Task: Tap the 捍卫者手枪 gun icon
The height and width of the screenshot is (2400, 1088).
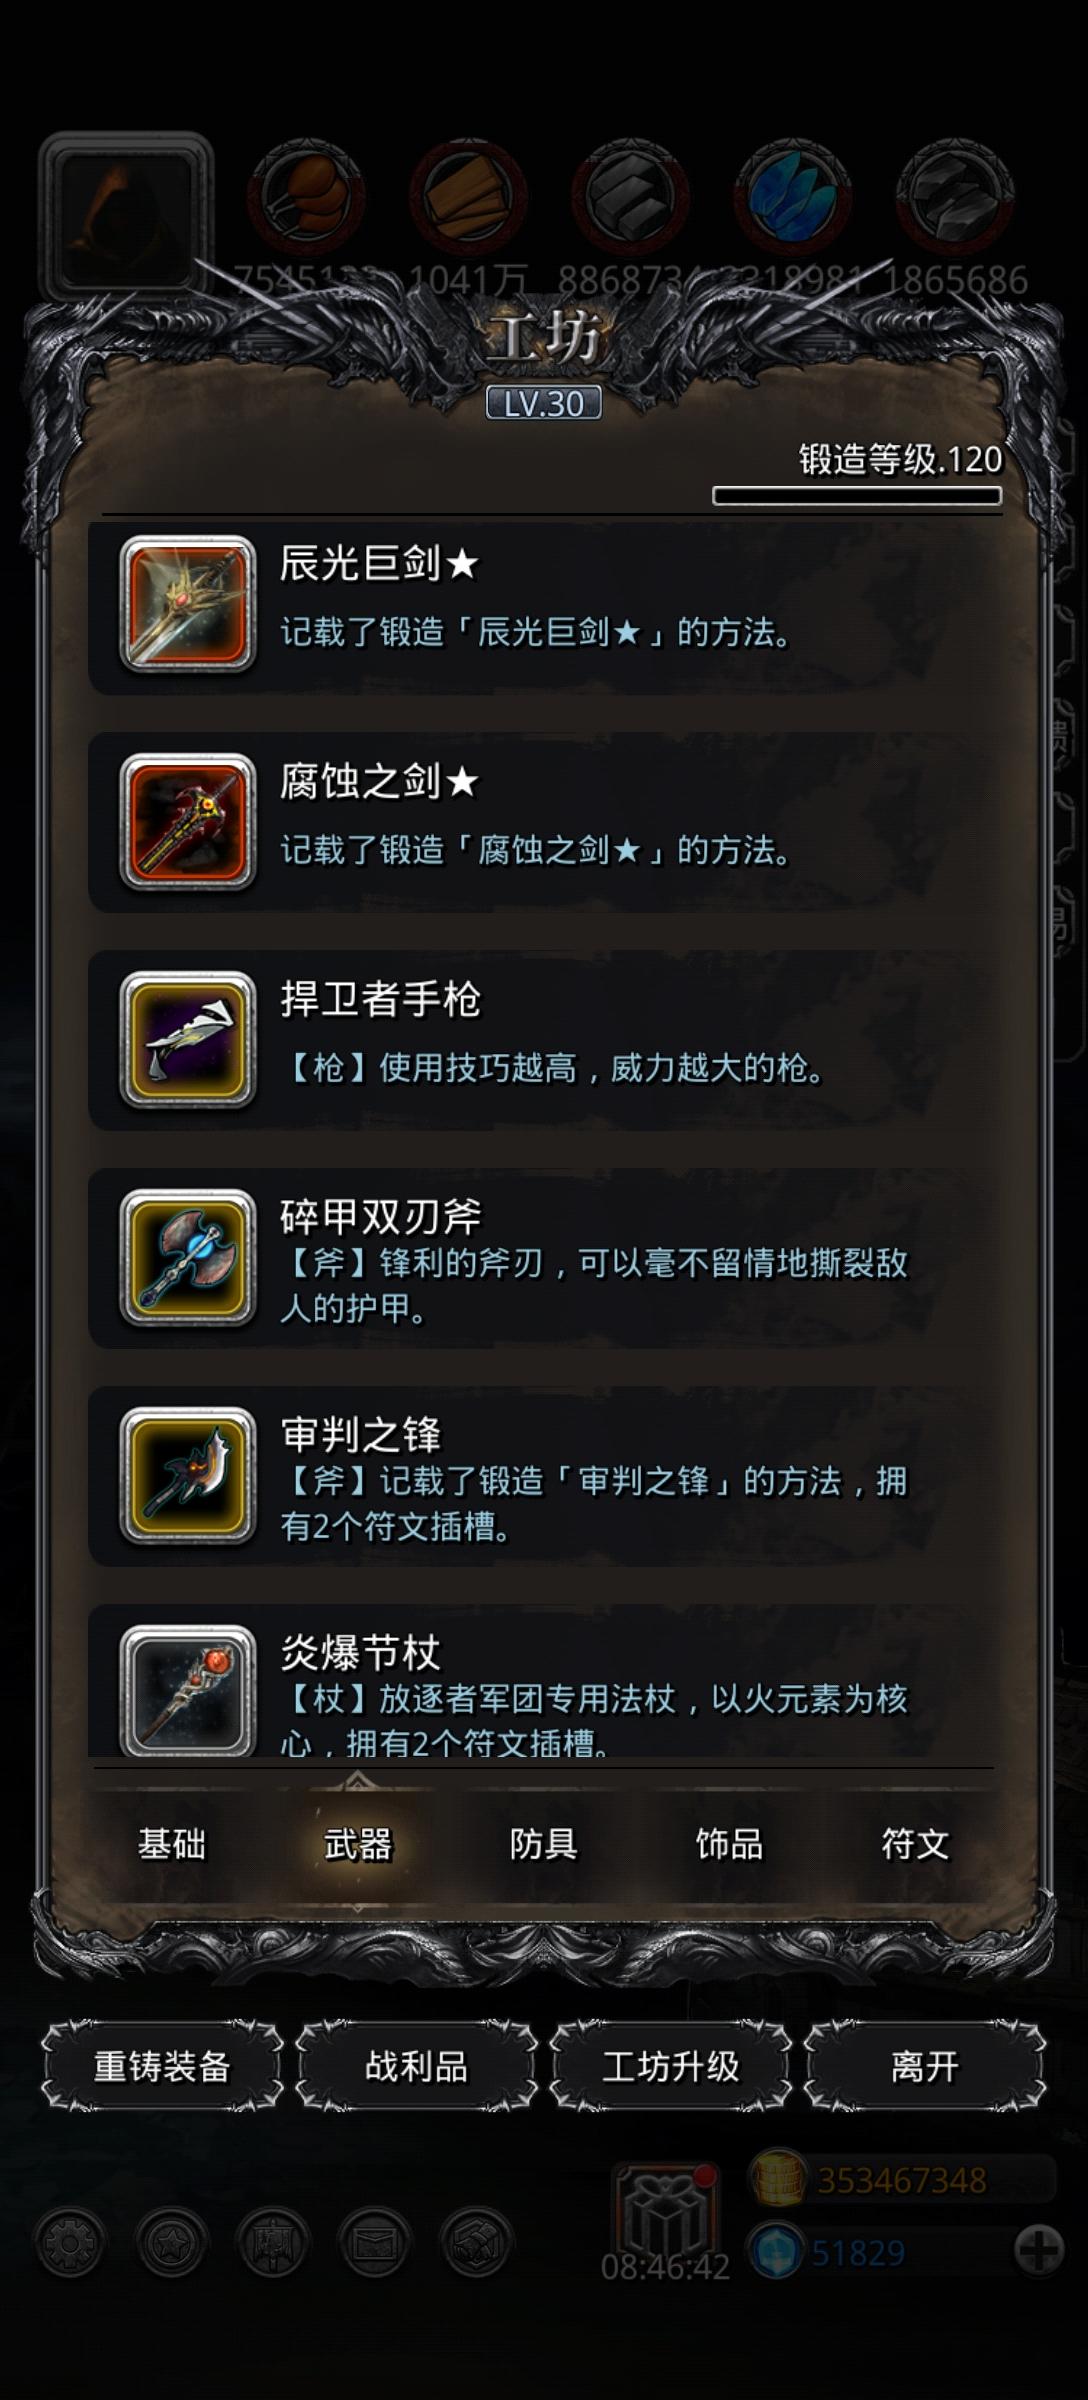Action: (x=188, y=1040)
